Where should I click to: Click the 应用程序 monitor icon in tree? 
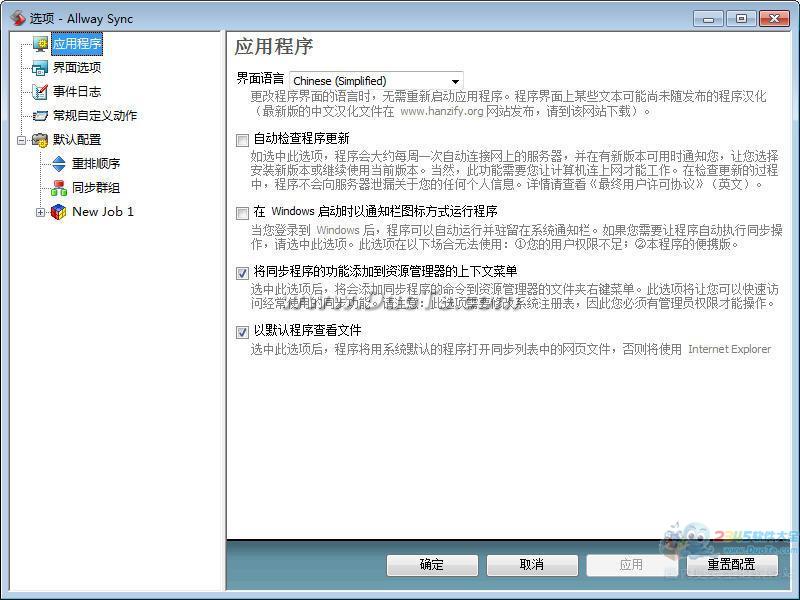coord(40,44)
